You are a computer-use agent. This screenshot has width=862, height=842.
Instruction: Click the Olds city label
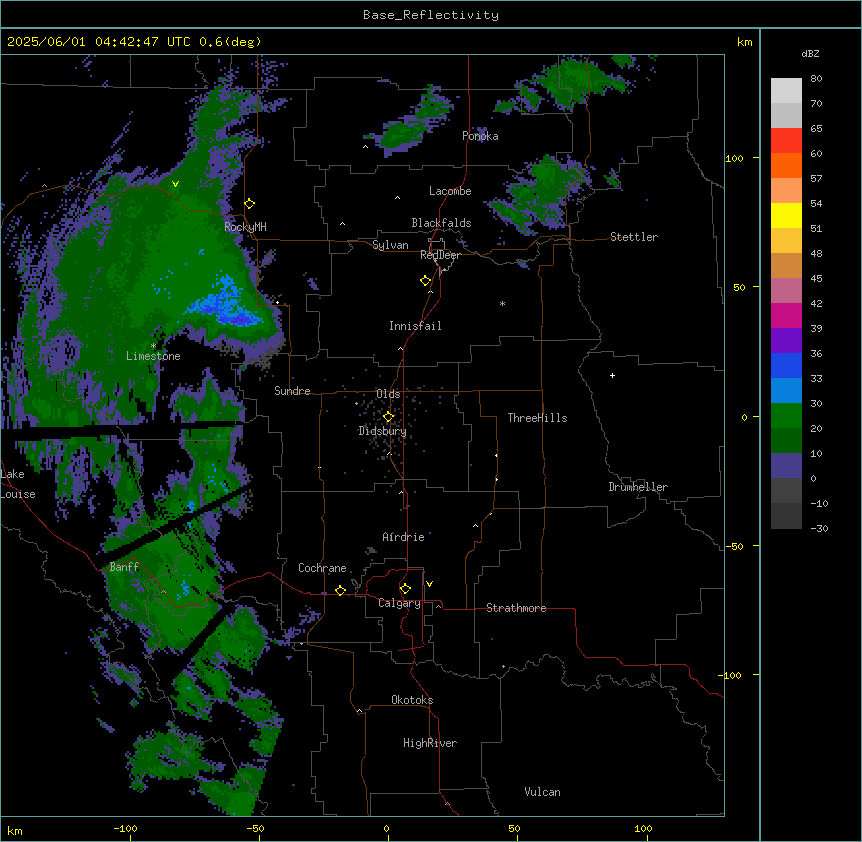pyautogui.click(x=388, y=394)
